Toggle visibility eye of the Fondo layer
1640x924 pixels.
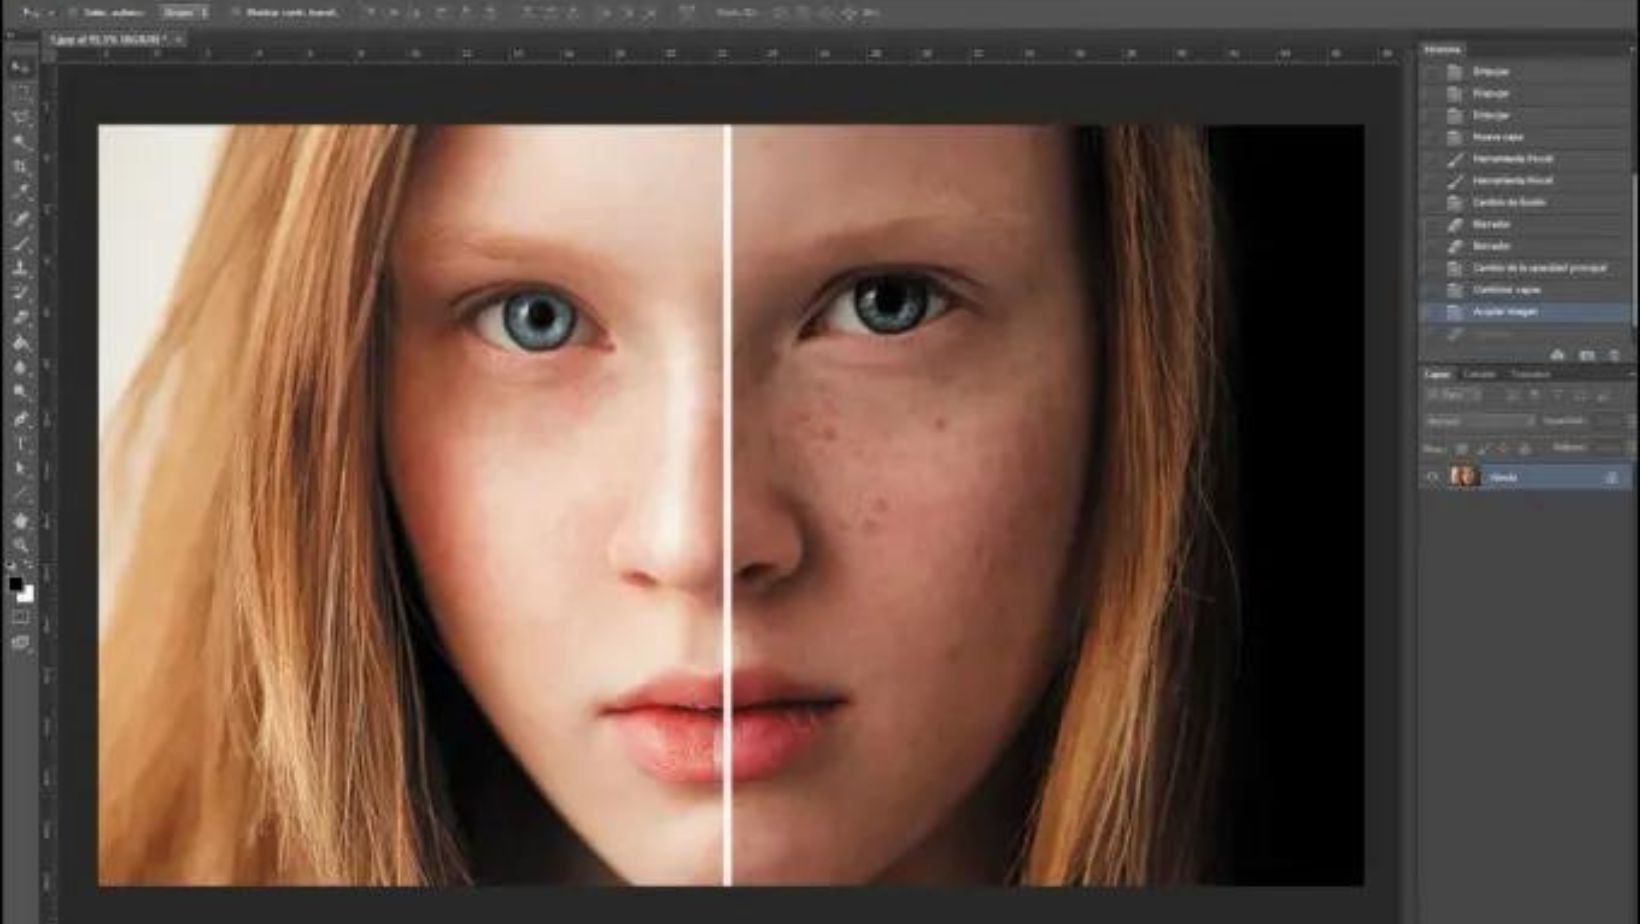tap(1432, 477)
